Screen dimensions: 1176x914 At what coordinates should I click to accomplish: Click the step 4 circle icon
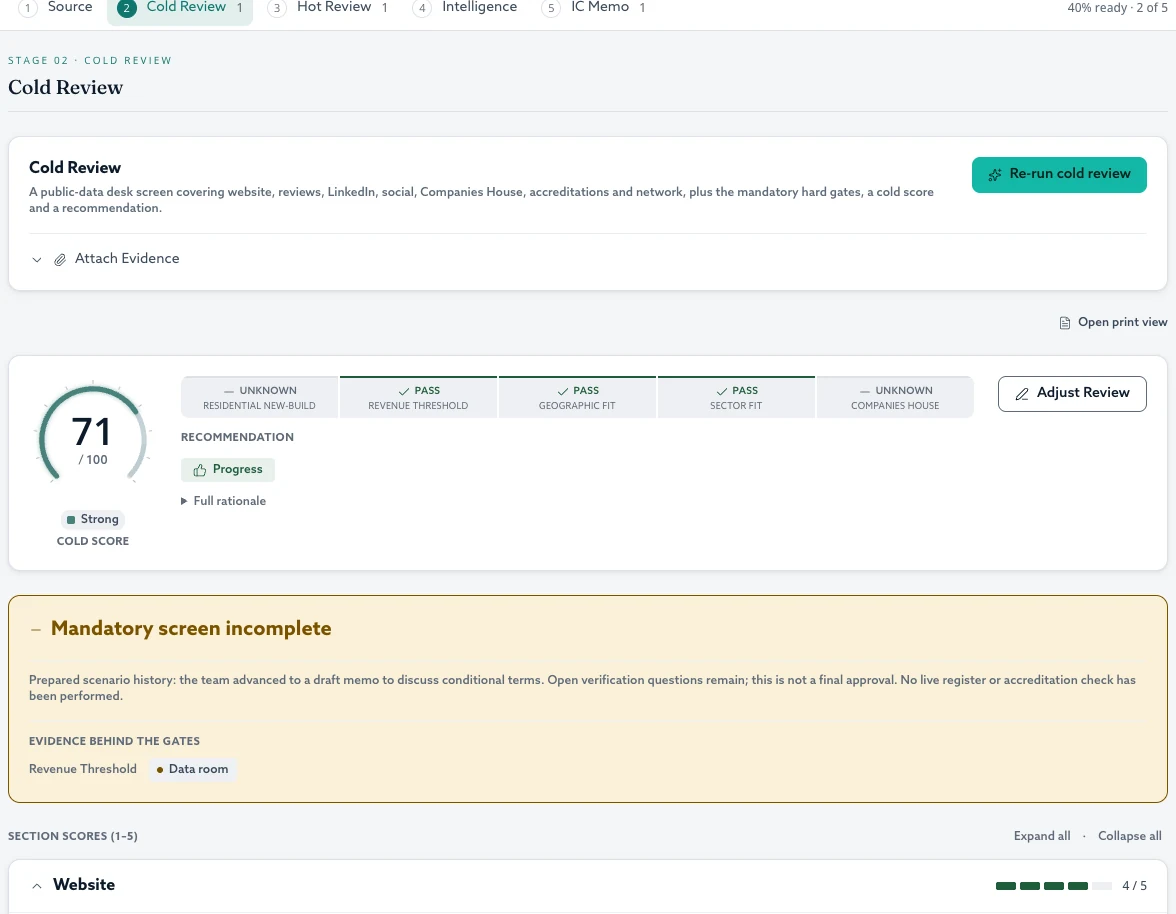(422, 8)
